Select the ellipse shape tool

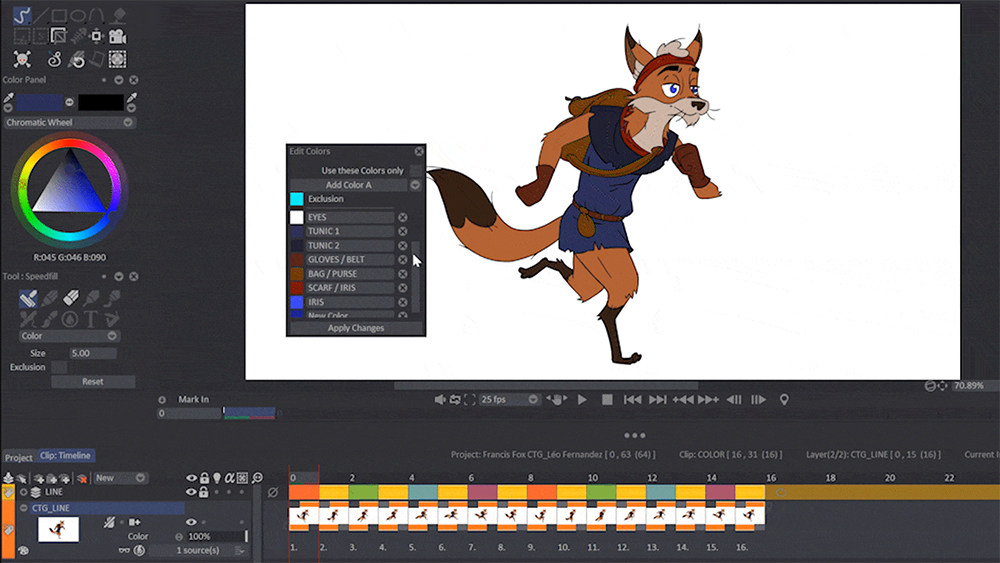coord(78,15)
